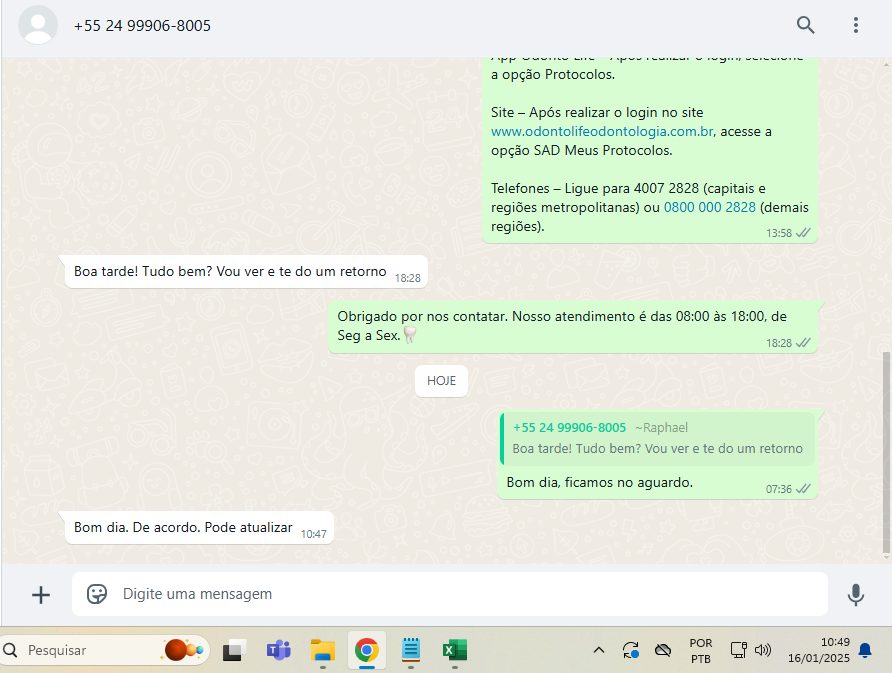Open the attach plus button
The width and height of the screenshot is (892, 673).
40,595
